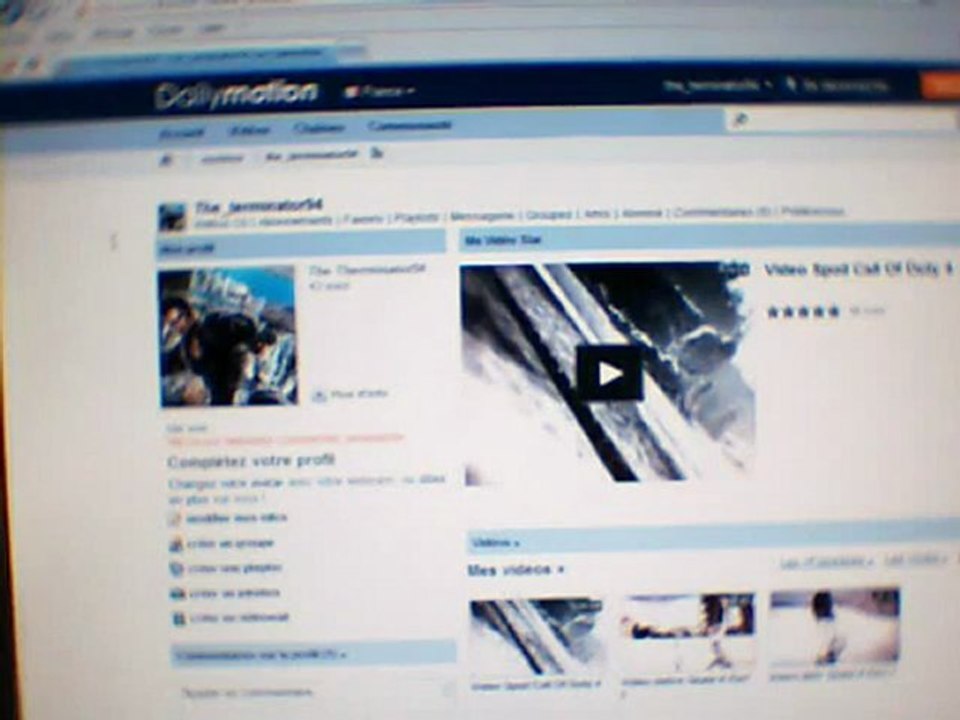Open the Chaînes navigation tab

coord(318,128)
